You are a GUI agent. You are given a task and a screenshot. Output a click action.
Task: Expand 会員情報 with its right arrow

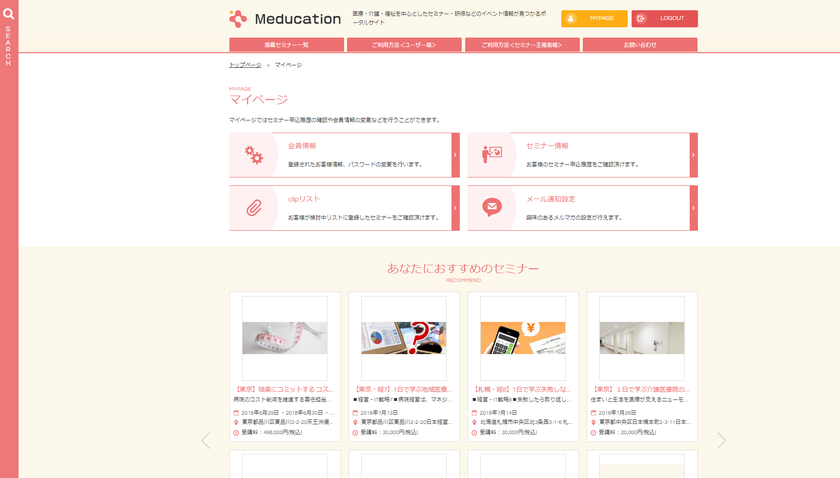click(x=455, y=155)
